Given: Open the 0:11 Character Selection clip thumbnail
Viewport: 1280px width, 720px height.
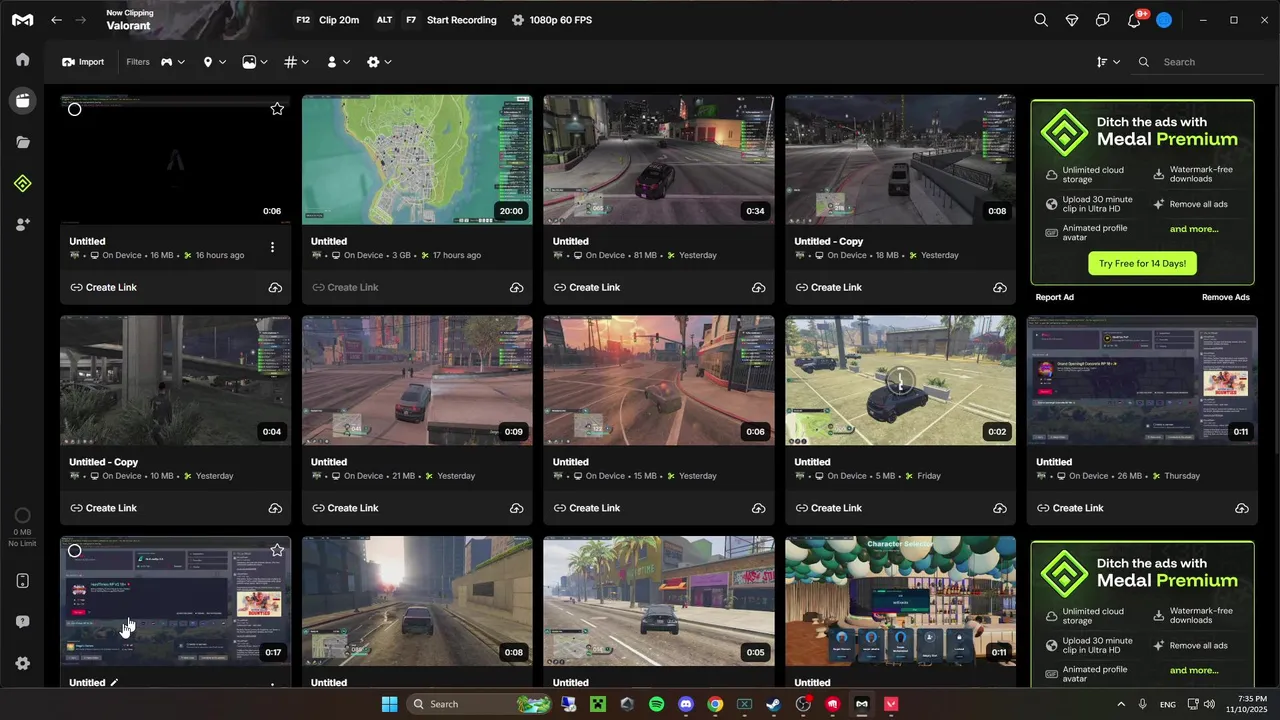Looking at the screenshot, I should (900, 601).
